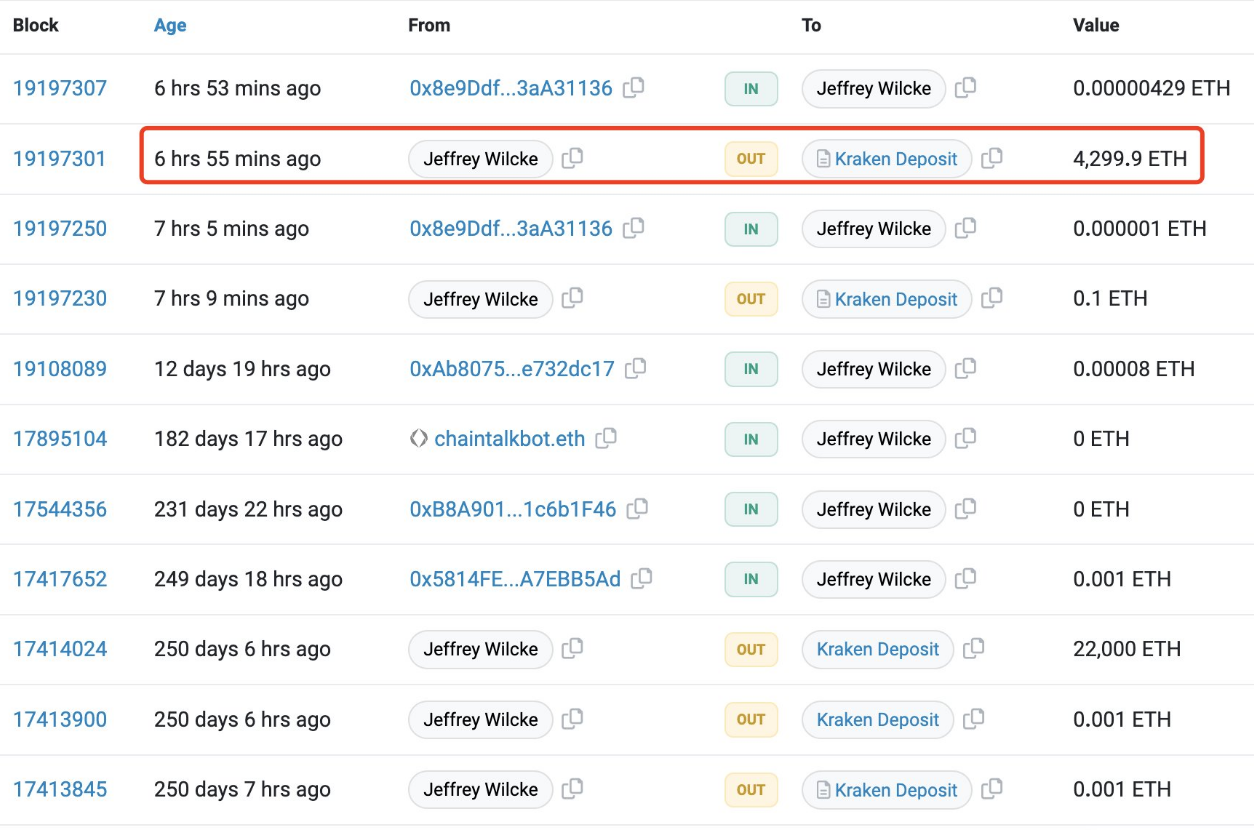The width and height of the screenshot is (1254, 830).
Task: Open the chaintalkbot.eth address page
Action: point(509,439)
